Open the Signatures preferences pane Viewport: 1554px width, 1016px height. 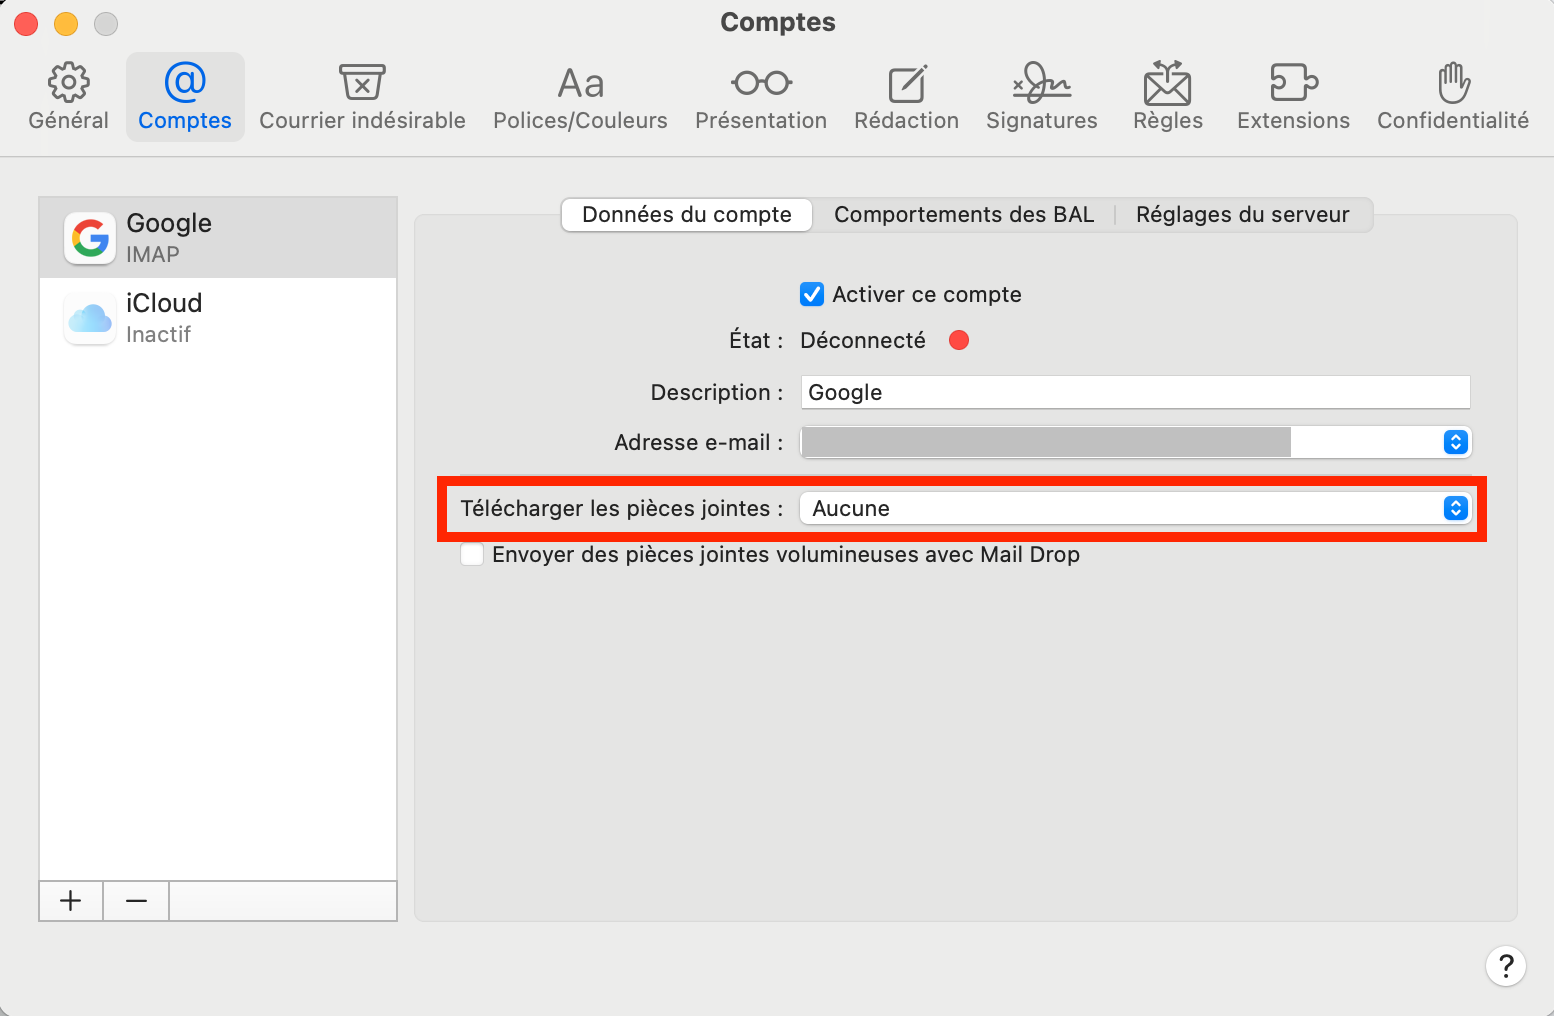(1041, 97)
